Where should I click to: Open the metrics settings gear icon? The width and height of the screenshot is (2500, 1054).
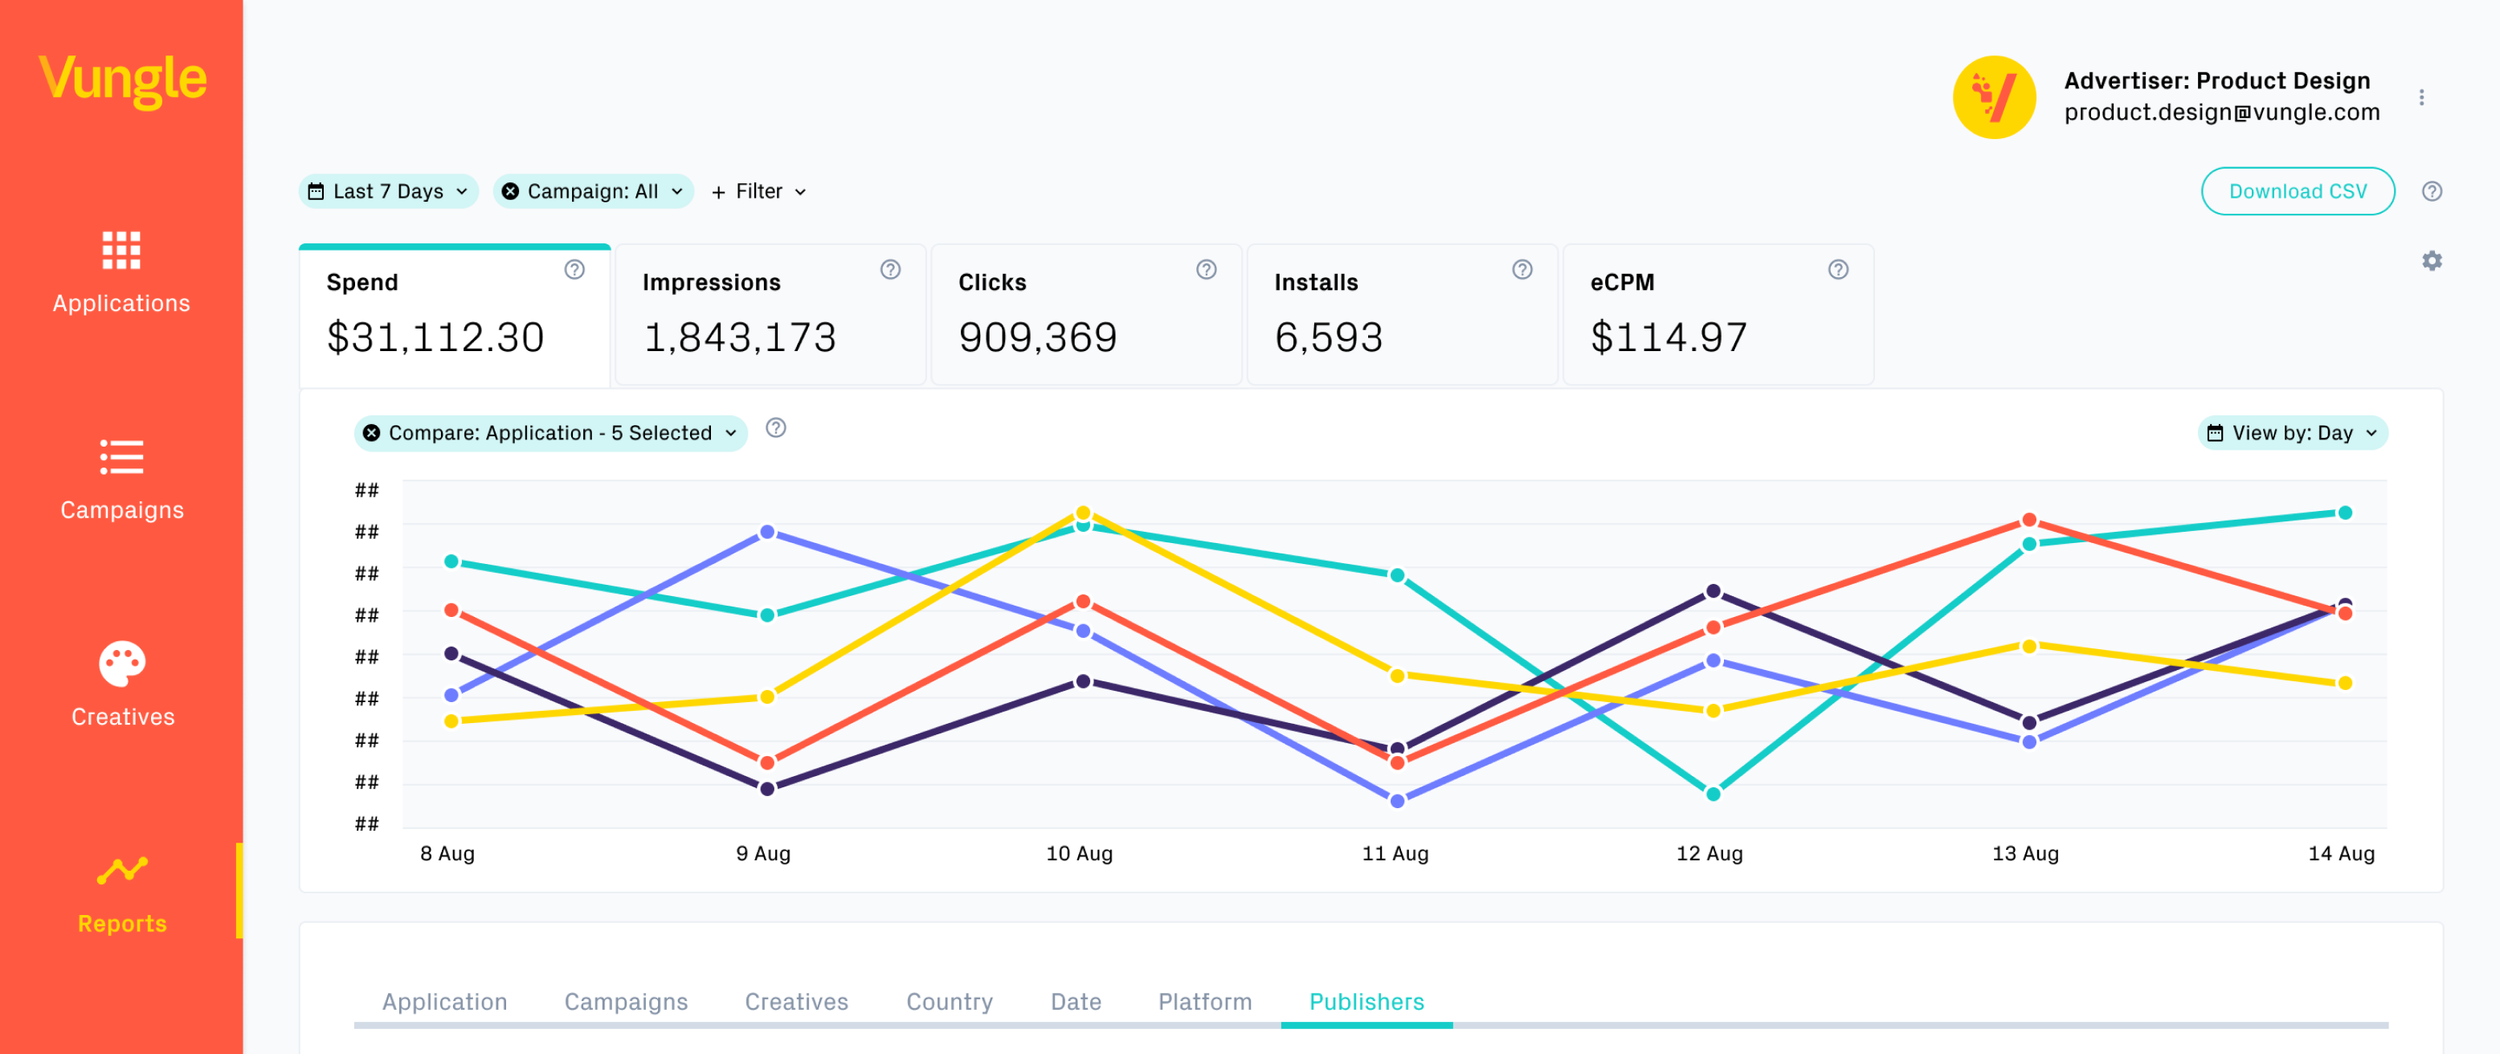(2432, 261)
